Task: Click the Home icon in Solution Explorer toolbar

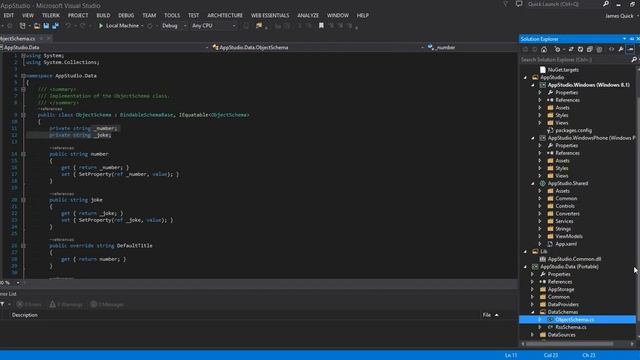Action: coord(544,49)
